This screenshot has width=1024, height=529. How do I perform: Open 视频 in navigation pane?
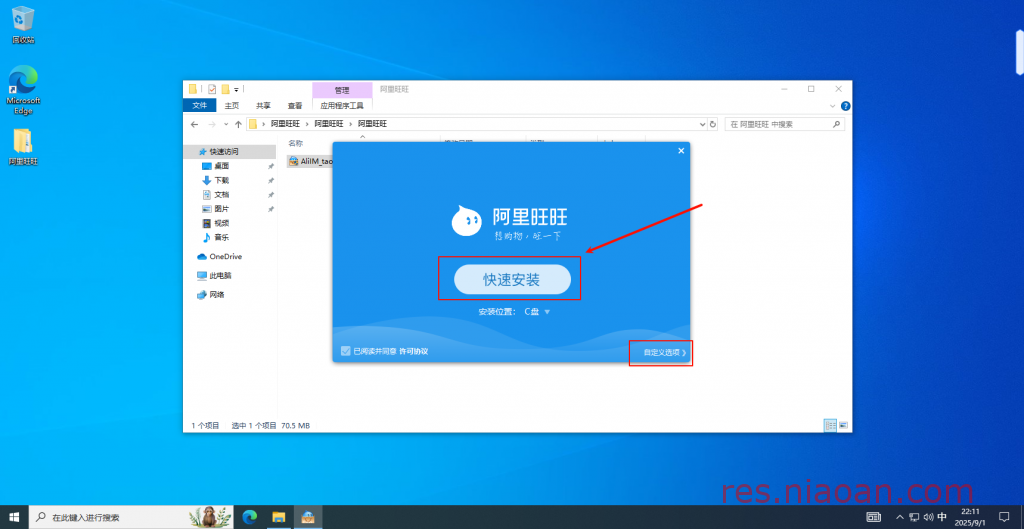coord(221,223)
